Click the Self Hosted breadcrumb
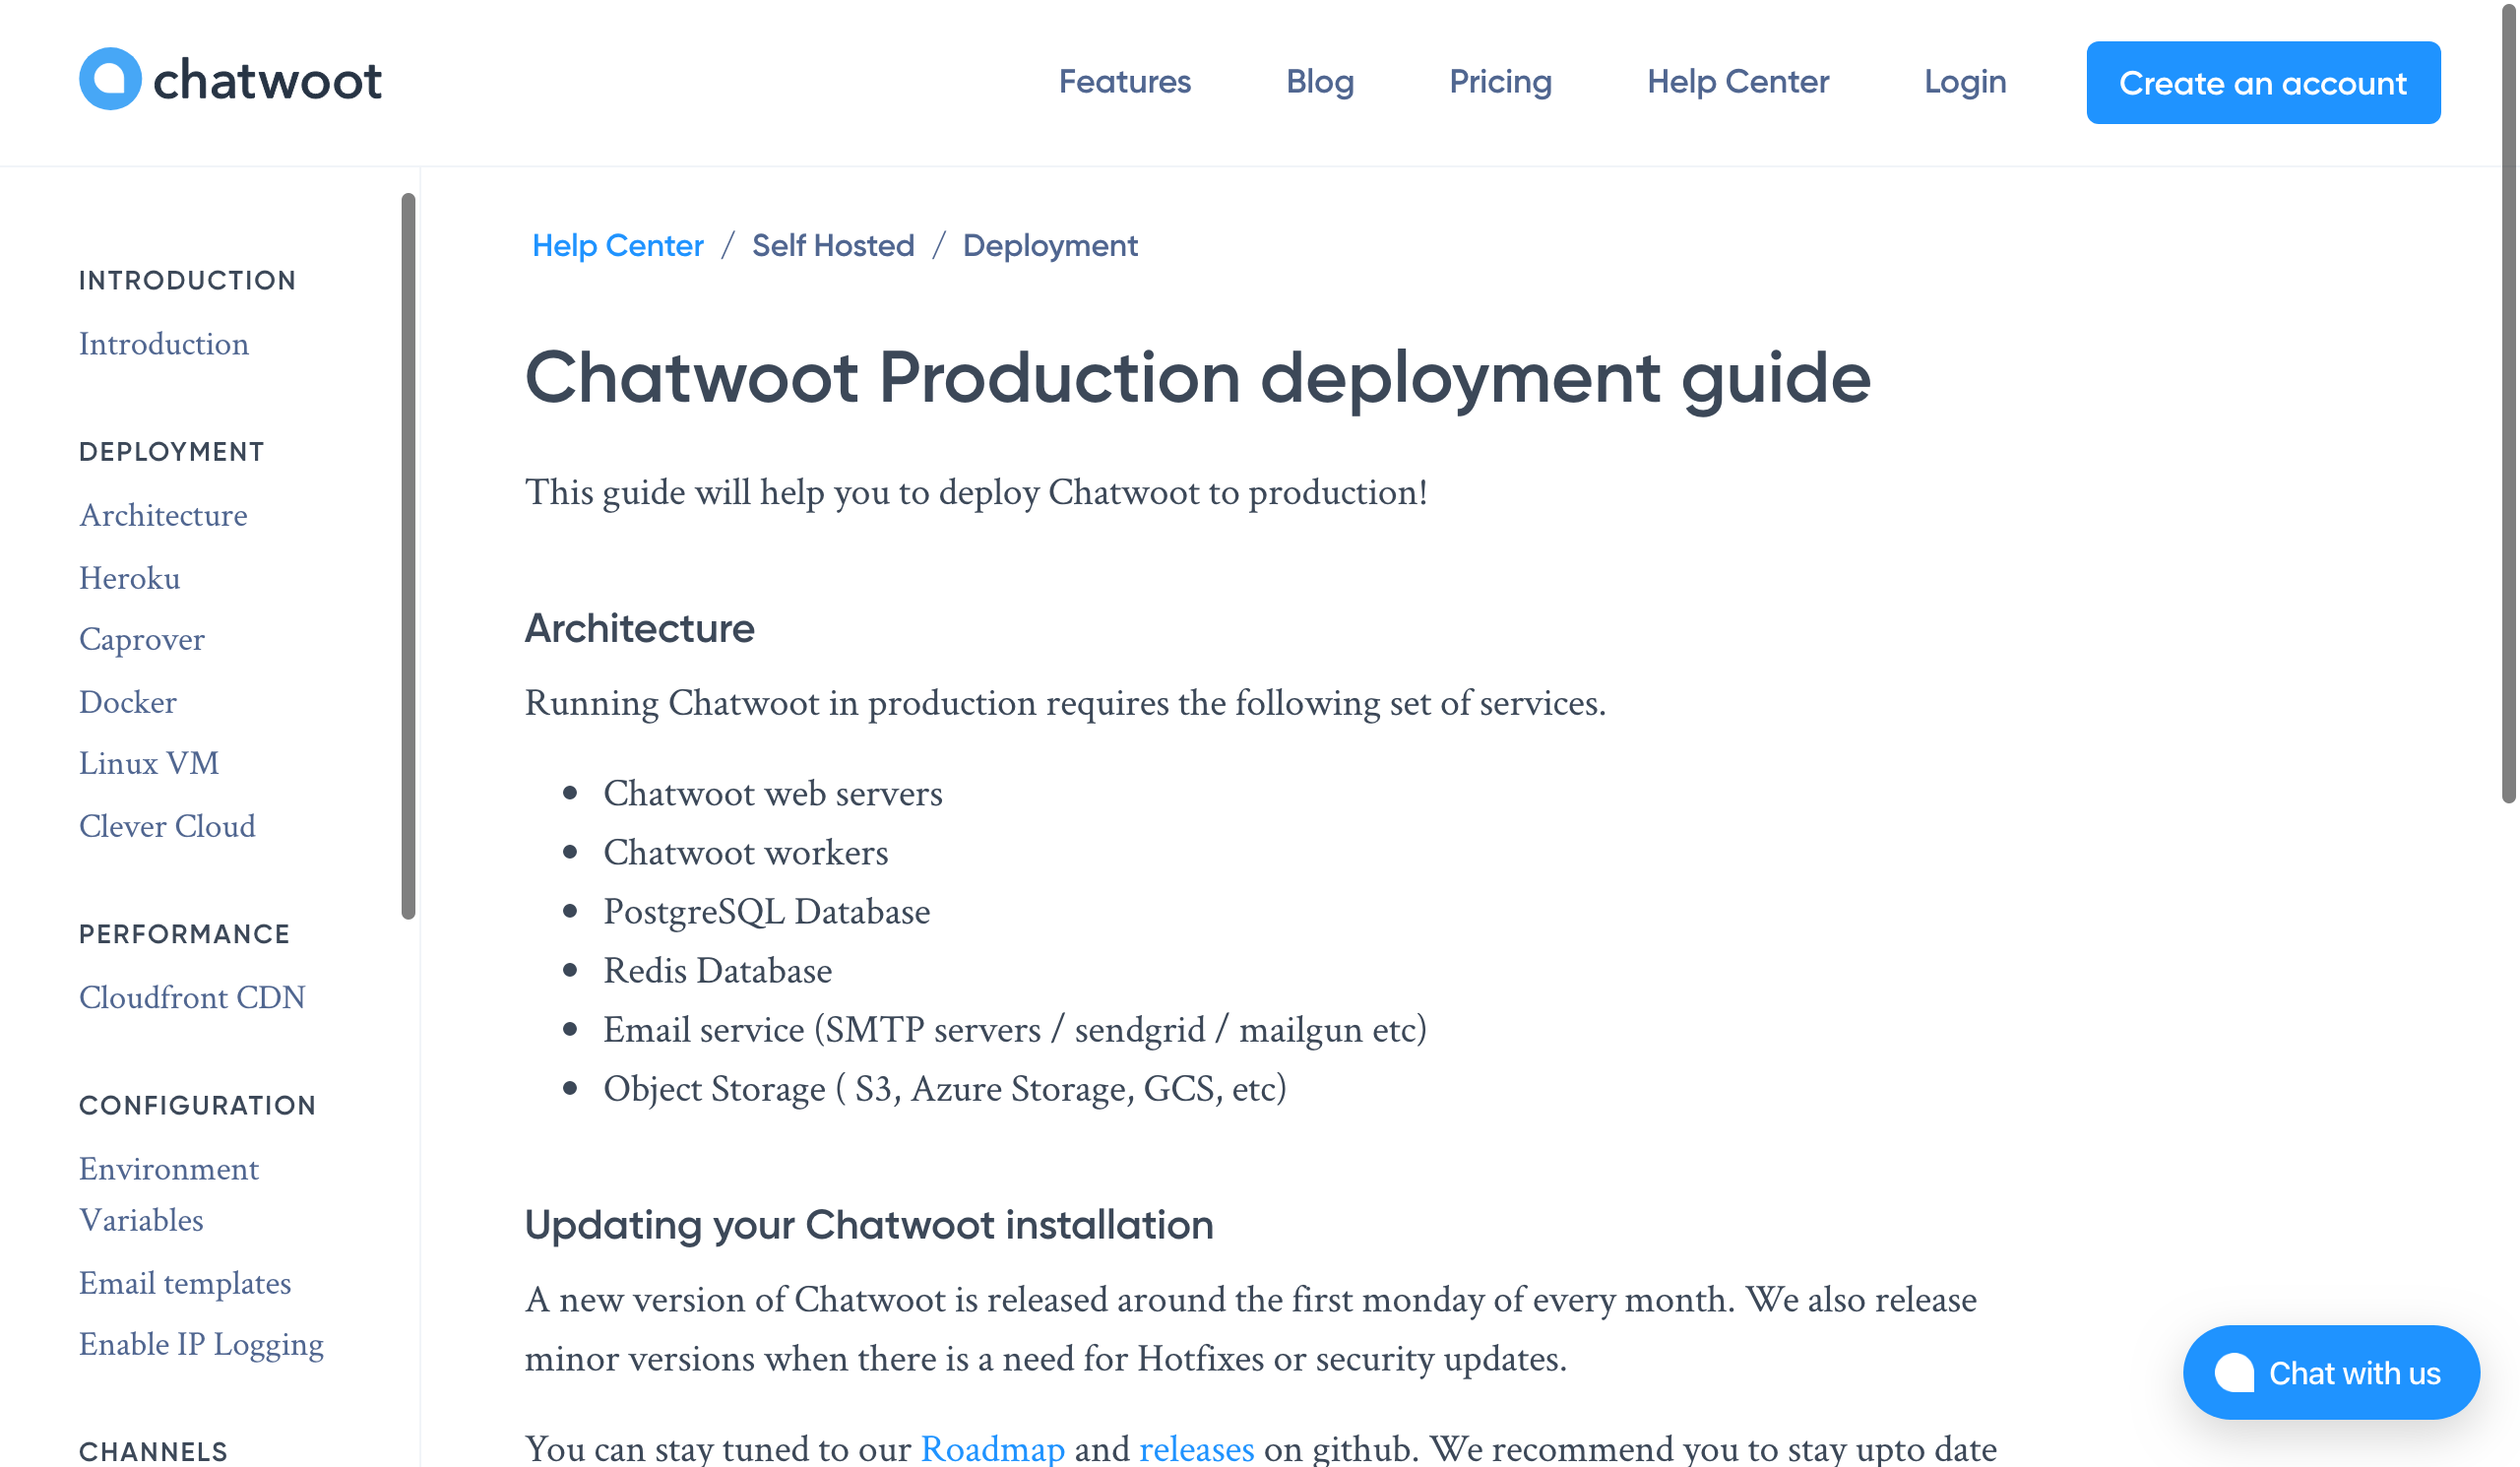Image resolution: width=2520 pixels, height=1467 pixels. pos(833,246)
